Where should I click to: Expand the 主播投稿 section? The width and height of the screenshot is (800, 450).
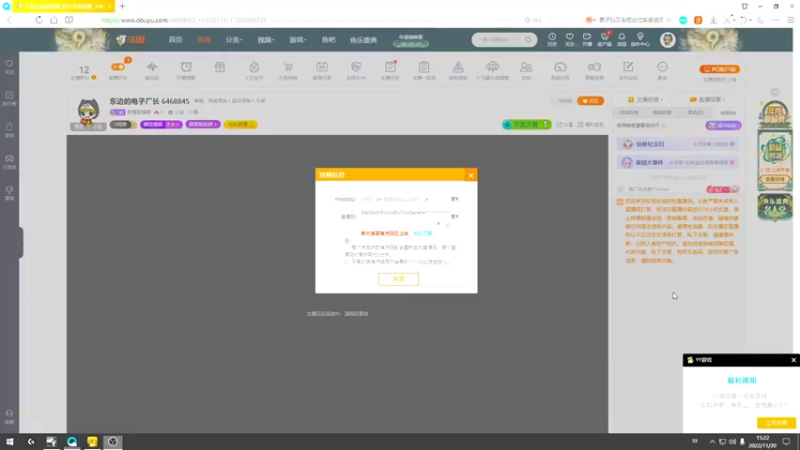645,99
